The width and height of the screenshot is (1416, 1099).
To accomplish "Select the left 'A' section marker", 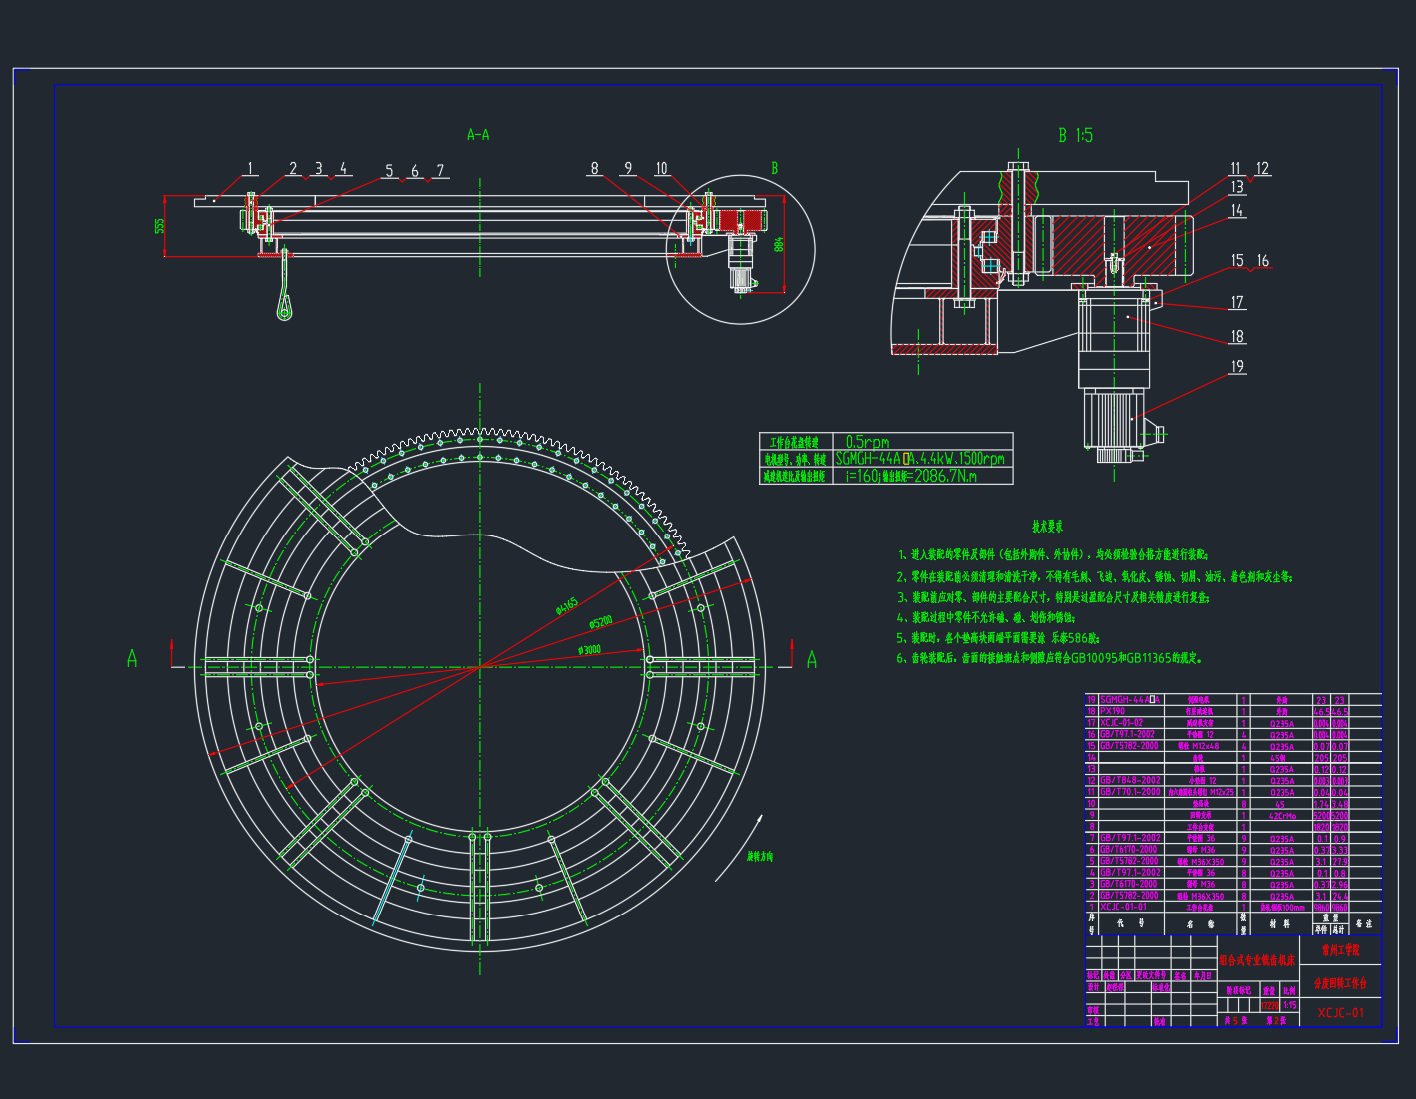I will tap(132, 659).
